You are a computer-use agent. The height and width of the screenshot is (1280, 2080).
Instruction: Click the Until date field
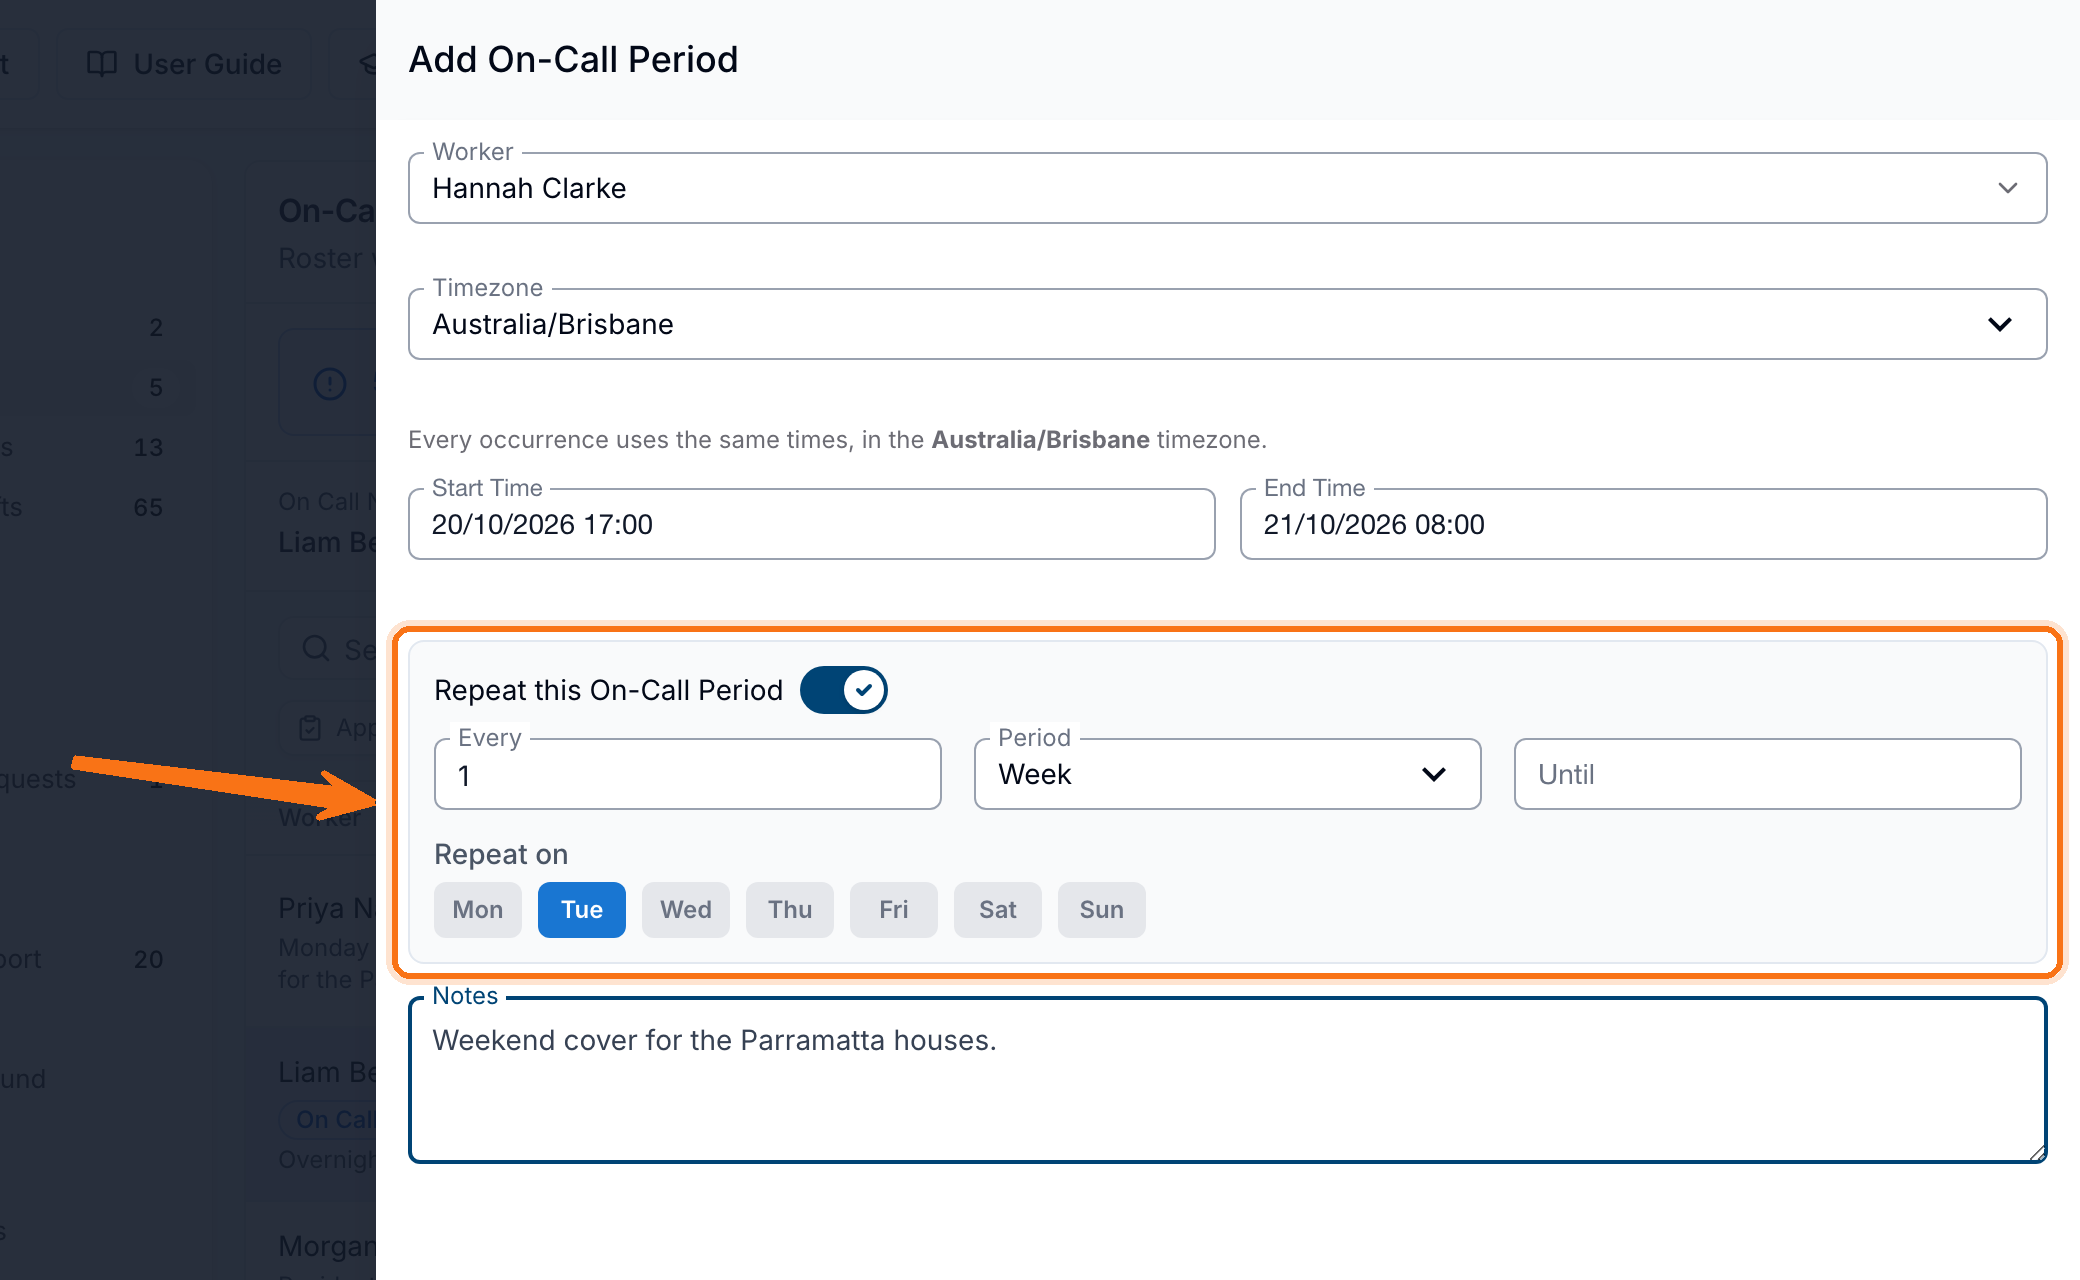[x=1767, y=774]
